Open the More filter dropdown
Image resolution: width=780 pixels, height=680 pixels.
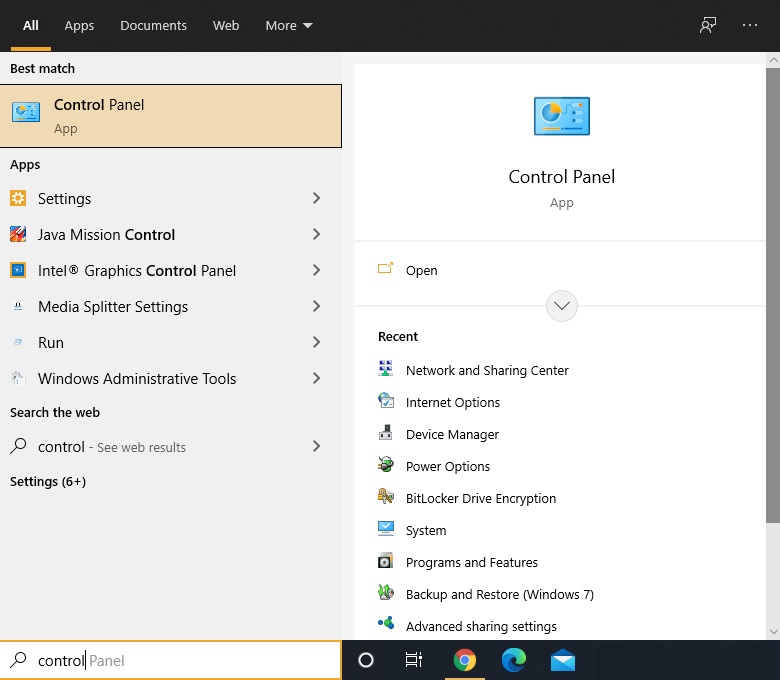289,25
